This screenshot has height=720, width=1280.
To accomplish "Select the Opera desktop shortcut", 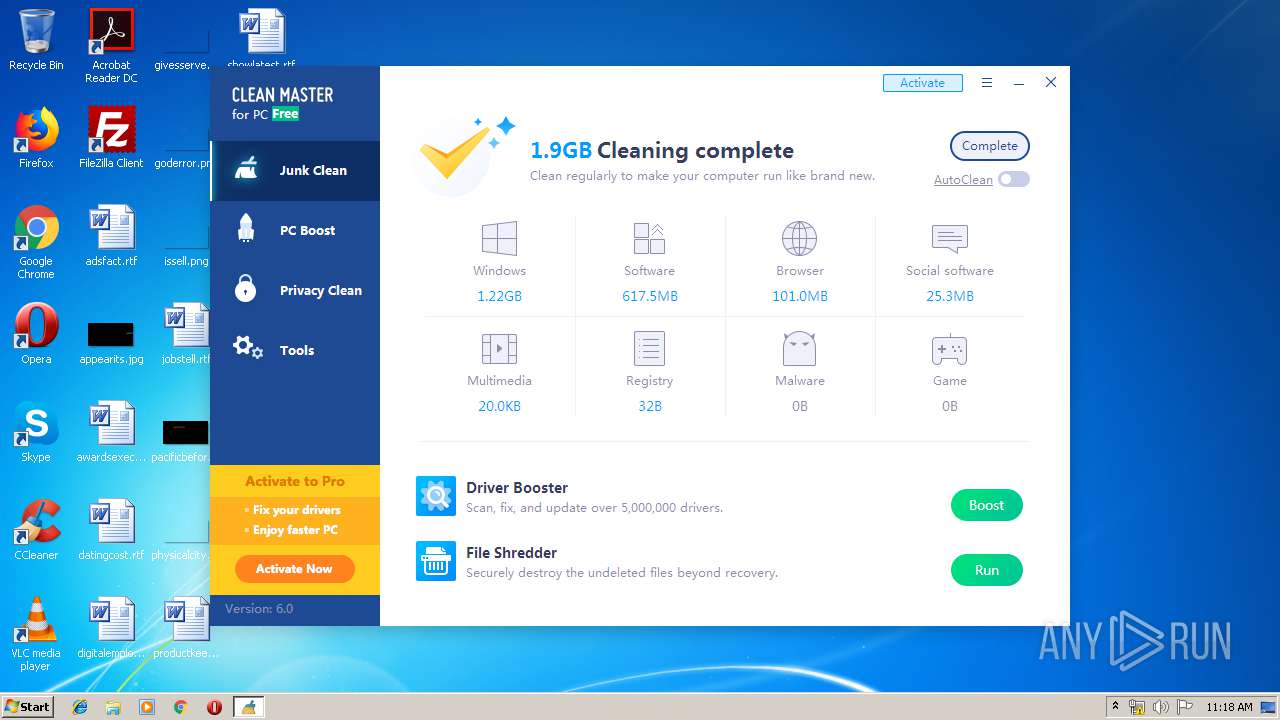I will coord(36,334).
